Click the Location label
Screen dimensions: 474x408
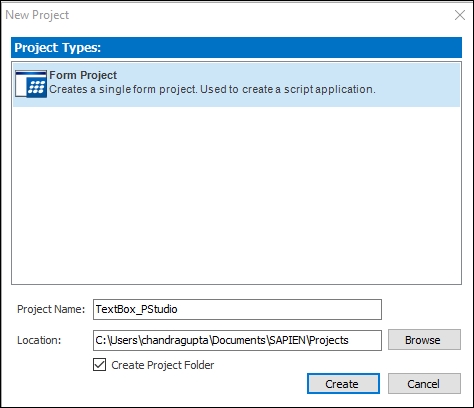pyautogui.click(x=39, y=340)
